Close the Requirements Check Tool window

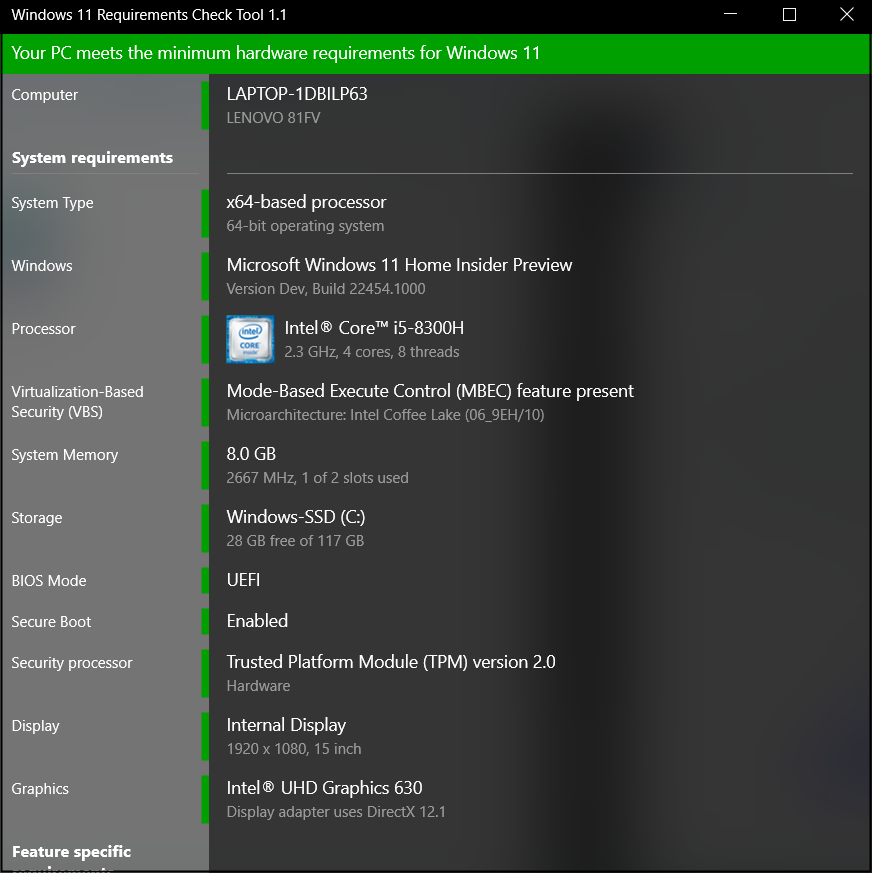coord(846,14)
